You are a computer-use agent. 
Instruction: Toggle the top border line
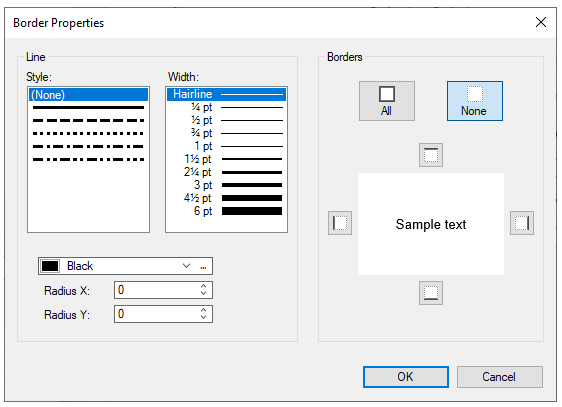pos(431,155)
